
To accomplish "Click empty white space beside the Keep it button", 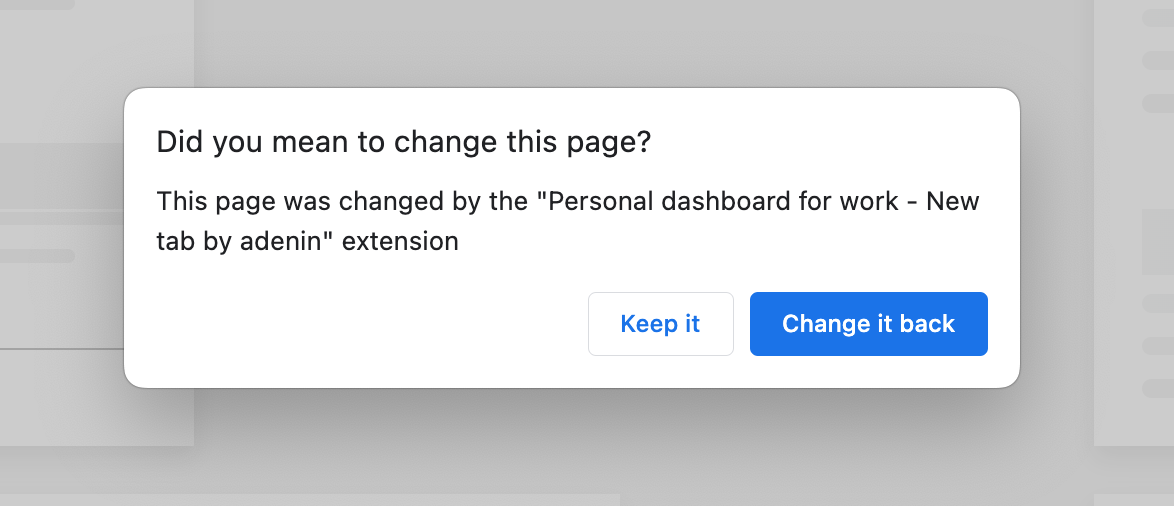I will (359, 324).
